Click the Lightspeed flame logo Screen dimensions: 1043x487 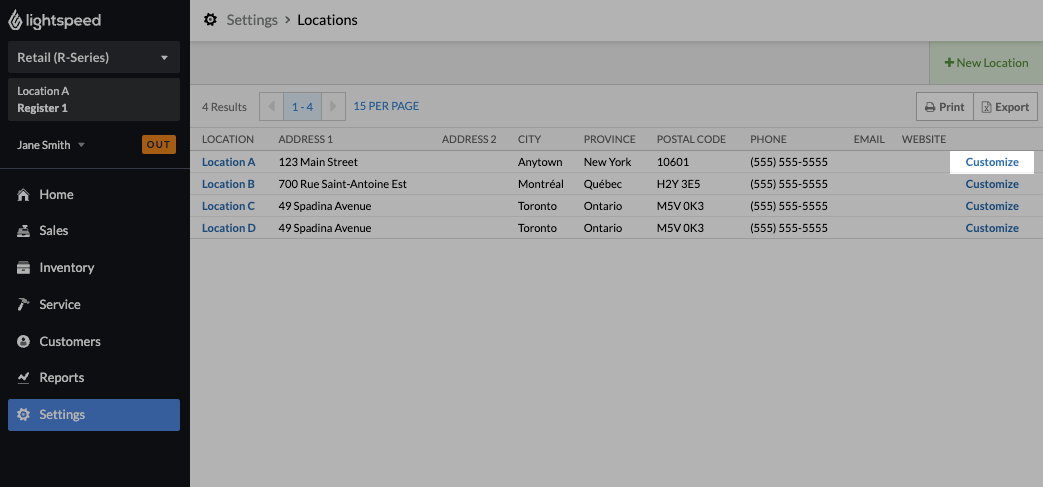14,20
